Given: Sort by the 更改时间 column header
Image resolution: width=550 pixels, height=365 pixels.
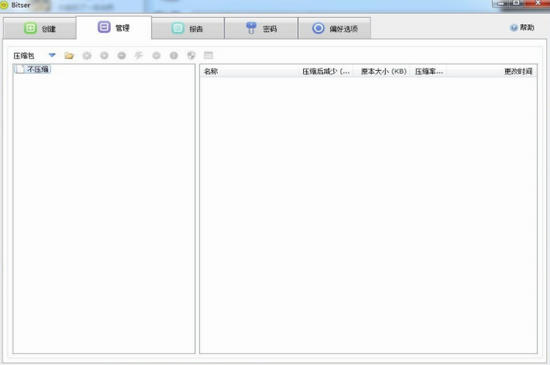Looking at the screenshot, I should [x=492, y=72].
